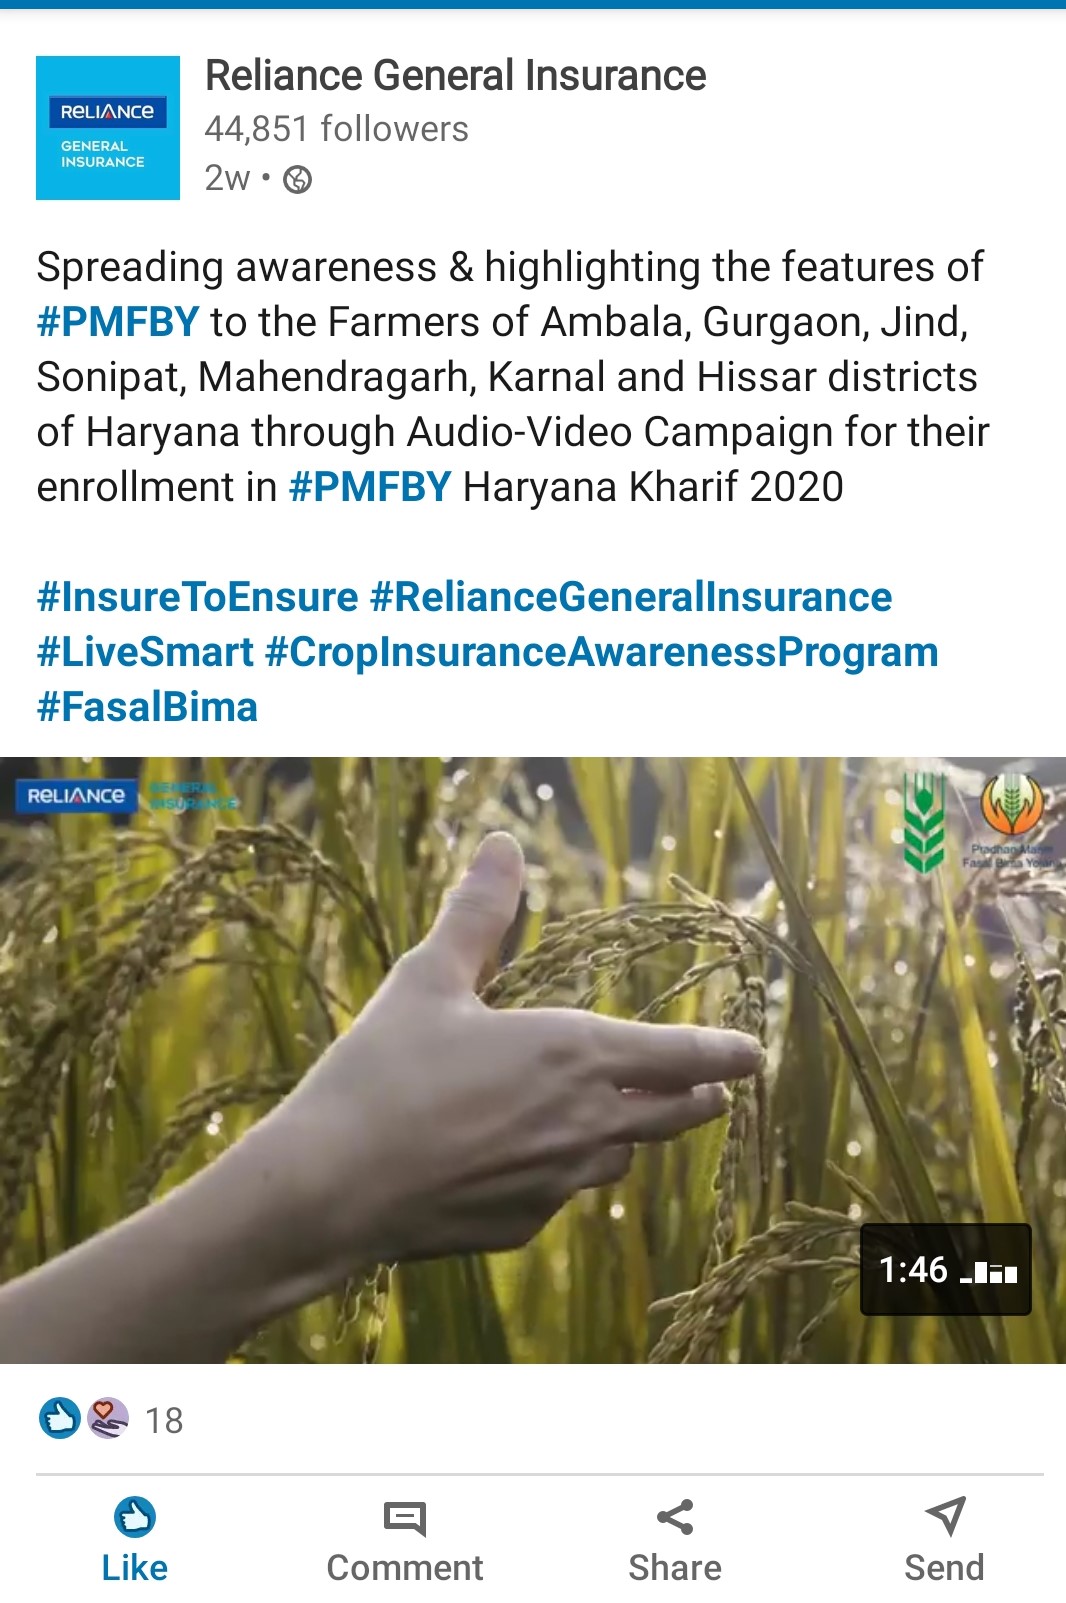The width and height of the screenshot is (1066, 1603).
Task: Click the 1:46 video duration badge
Action: tap(946, 1270)
